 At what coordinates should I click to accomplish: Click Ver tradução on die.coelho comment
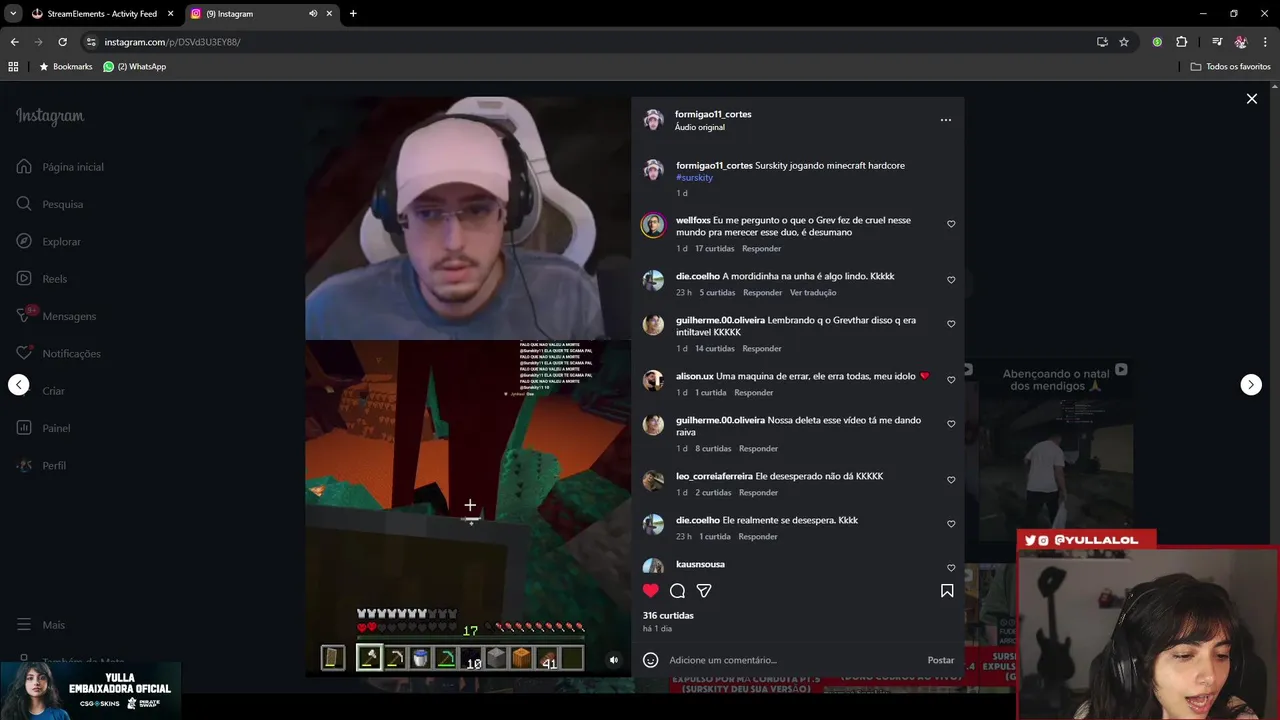click(813, 292)
